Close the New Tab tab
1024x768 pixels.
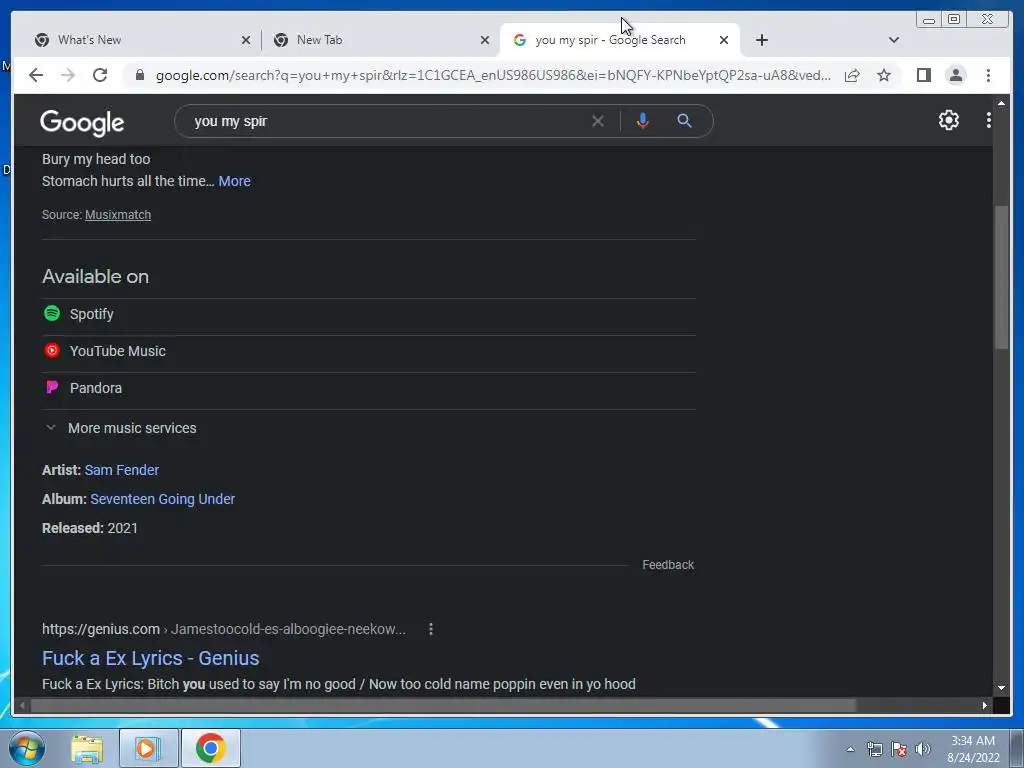click(x=485, y=40)
